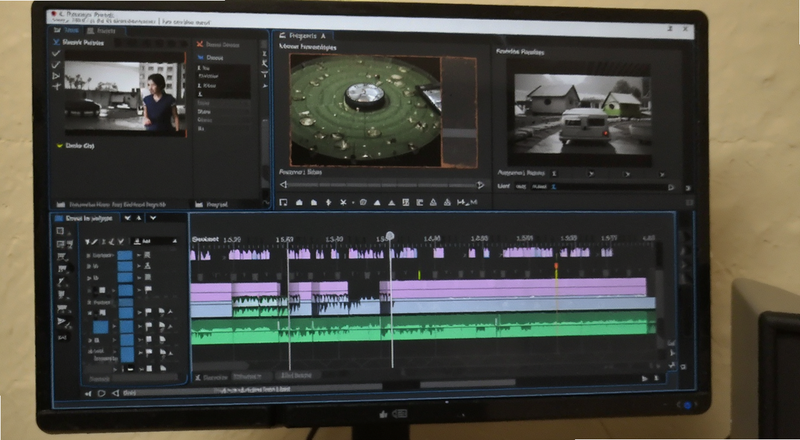The image size is (800, 440).
Task: Click the van and houses preview on the right
Action: pos(582,113)
